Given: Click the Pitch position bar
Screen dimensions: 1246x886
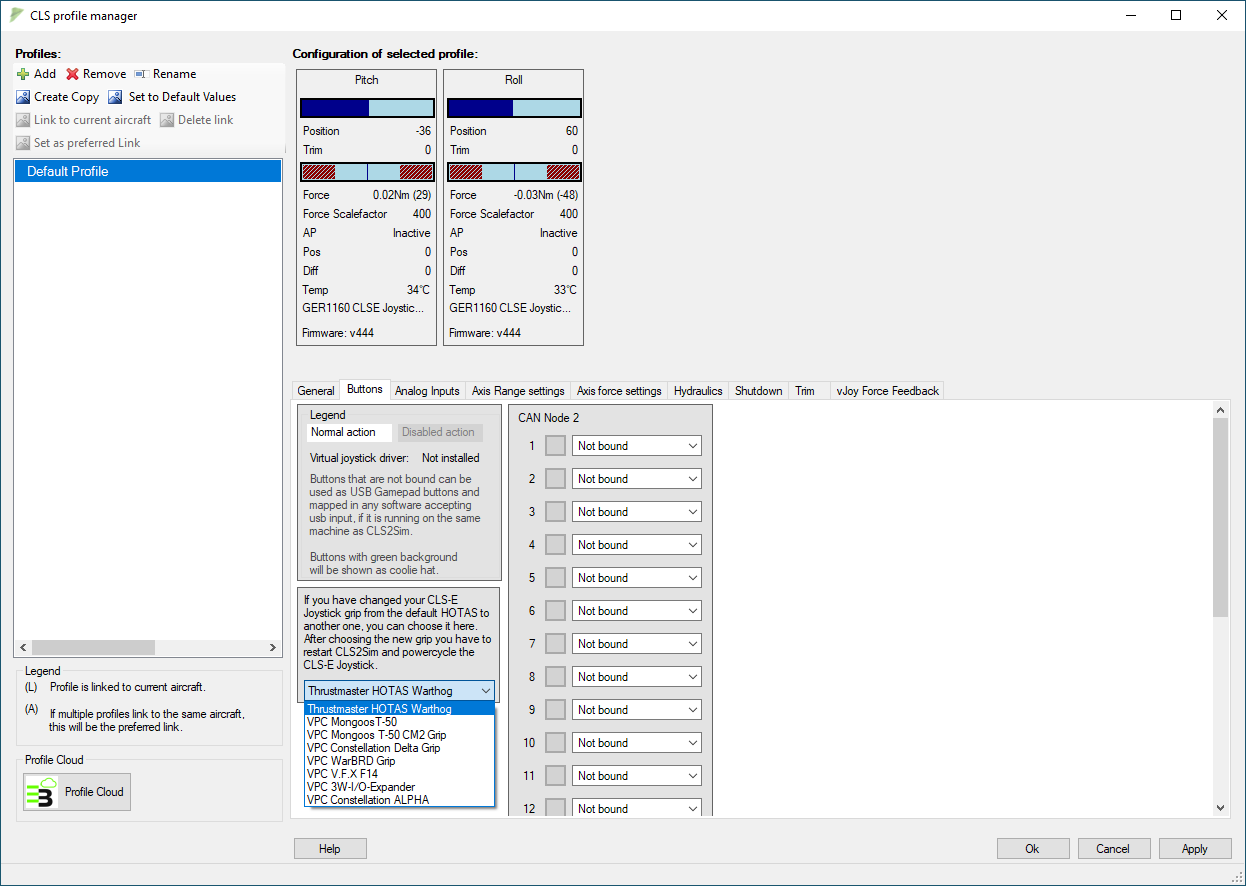Looking at the screenshot, I should click(367, 108).
